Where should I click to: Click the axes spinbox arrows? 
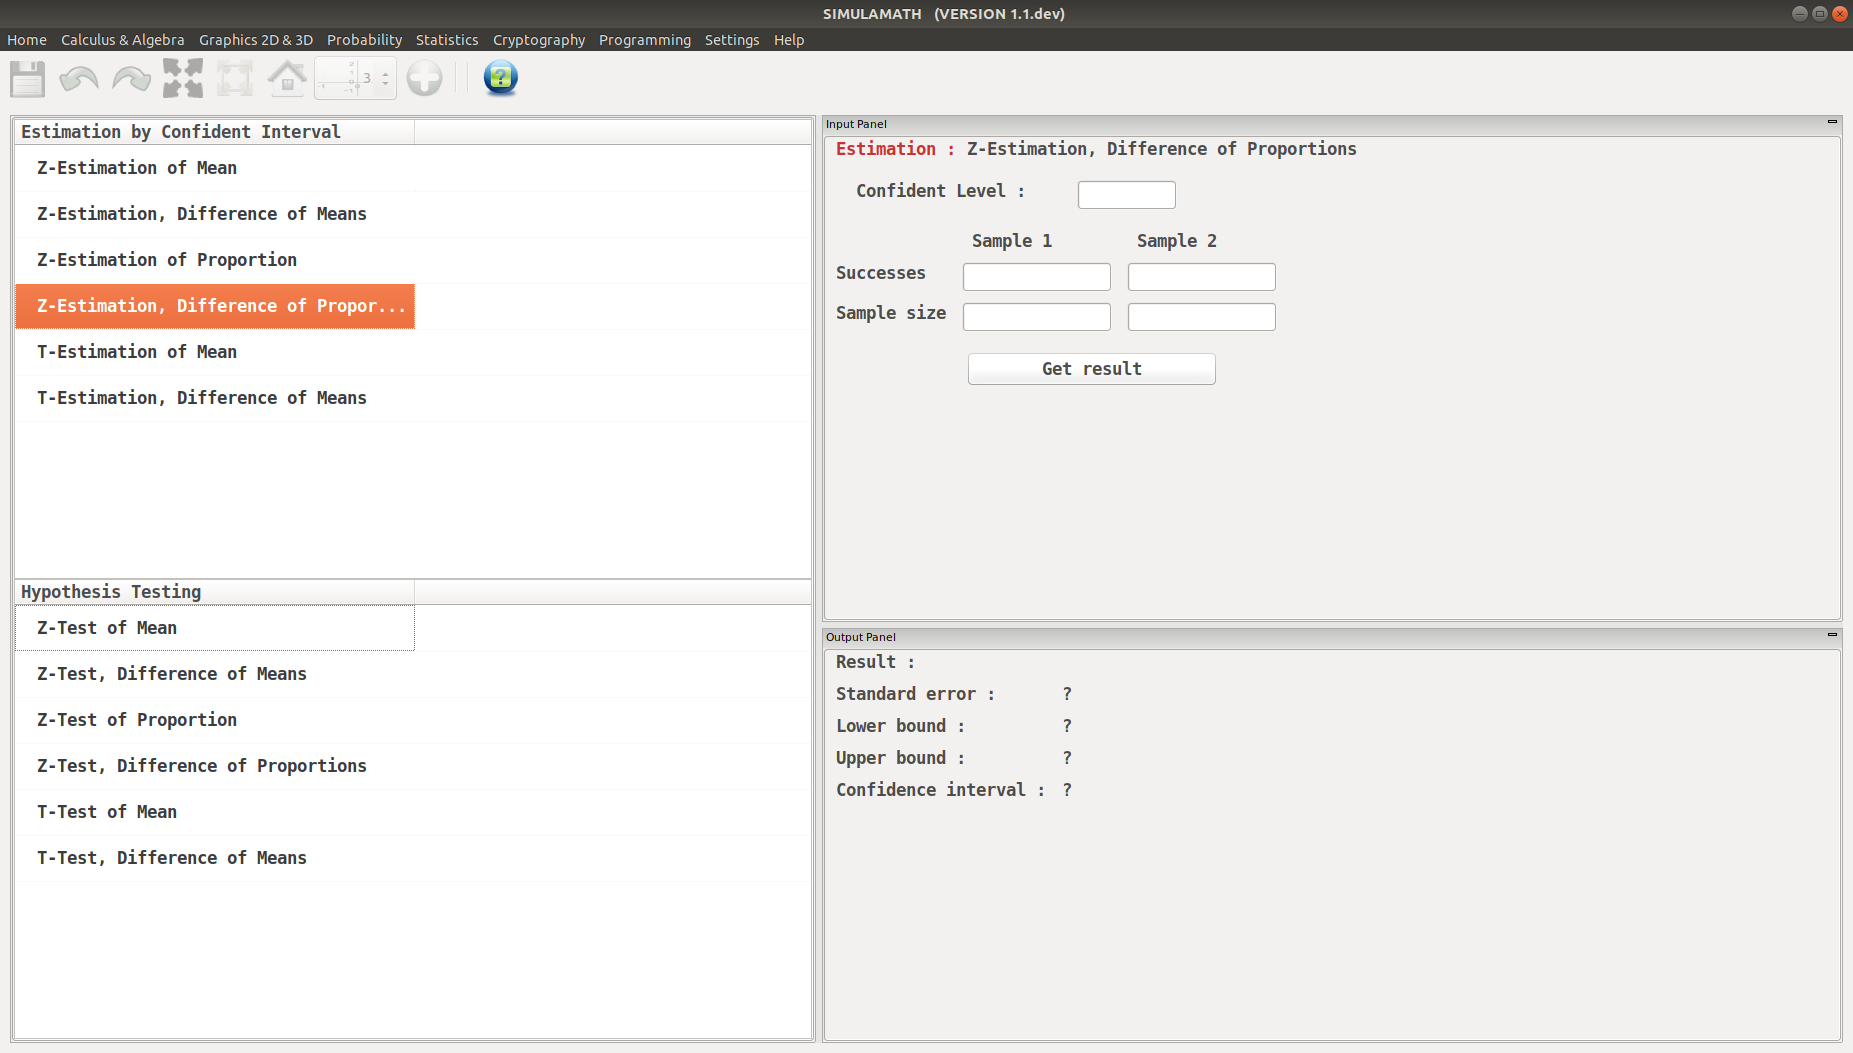tap(385, 78)
